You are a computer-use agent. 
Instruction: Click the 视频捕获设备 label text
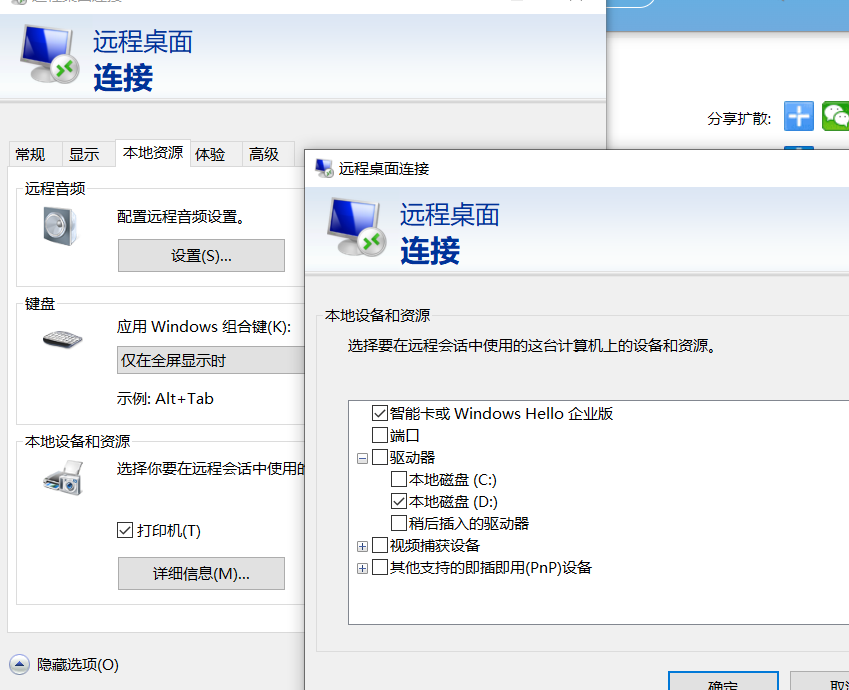(435, 545)
